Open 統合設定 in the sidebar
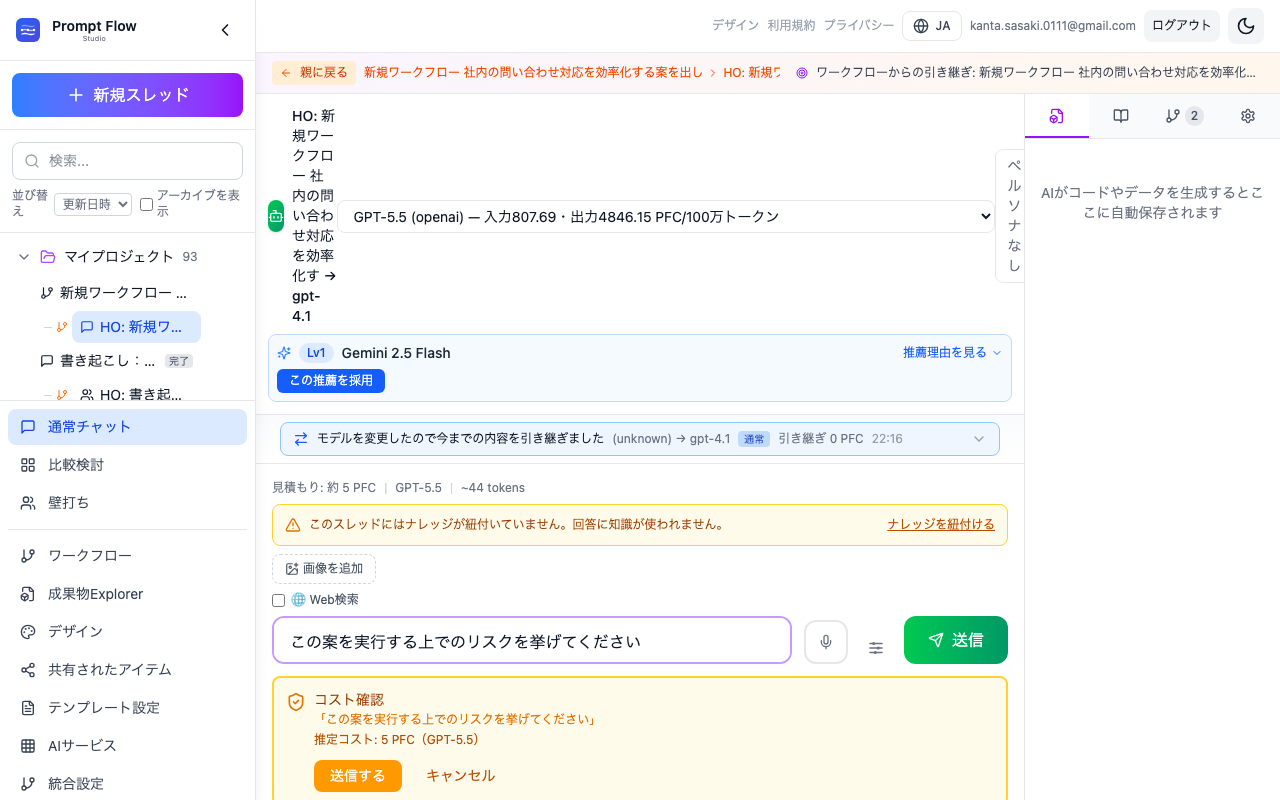Viewport: 1280px width, 800px height. click(127, 784)
